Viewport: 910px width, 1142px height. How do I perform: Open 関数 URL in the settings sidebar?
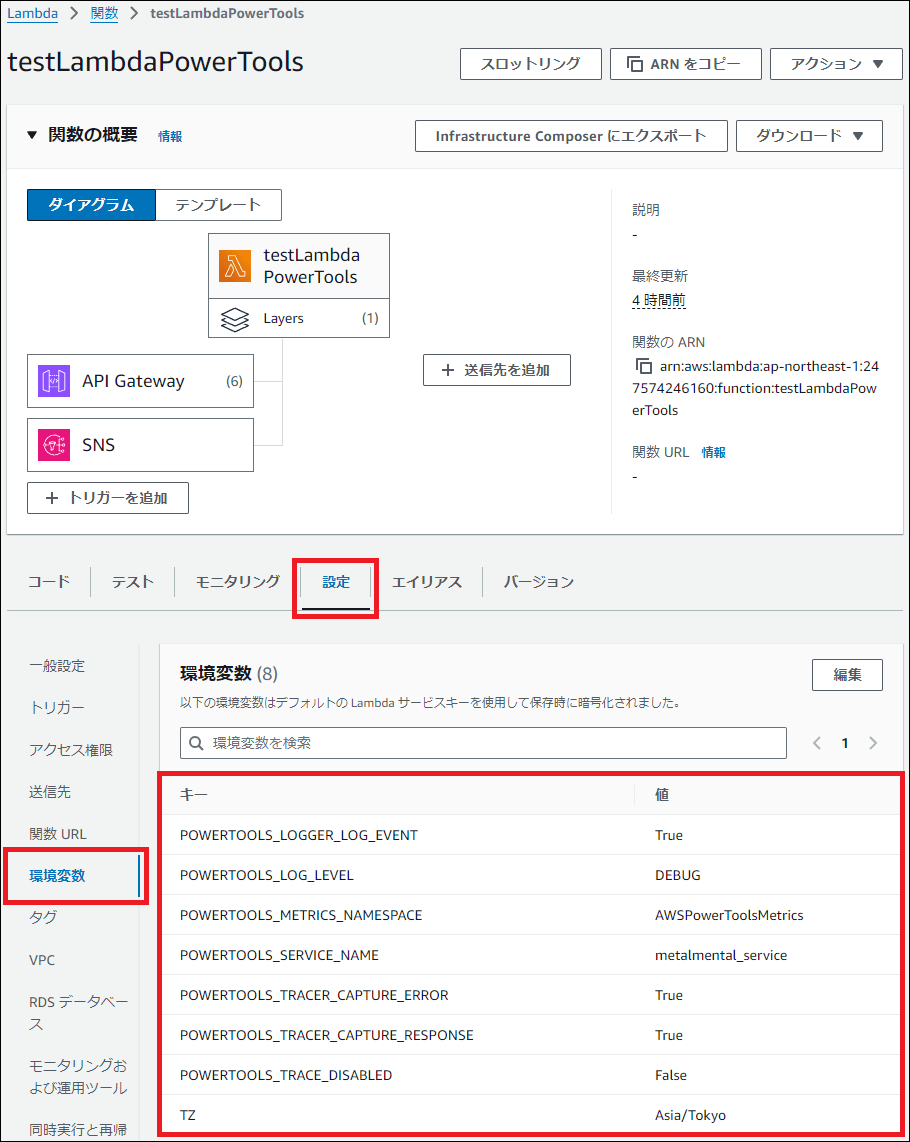58,834
